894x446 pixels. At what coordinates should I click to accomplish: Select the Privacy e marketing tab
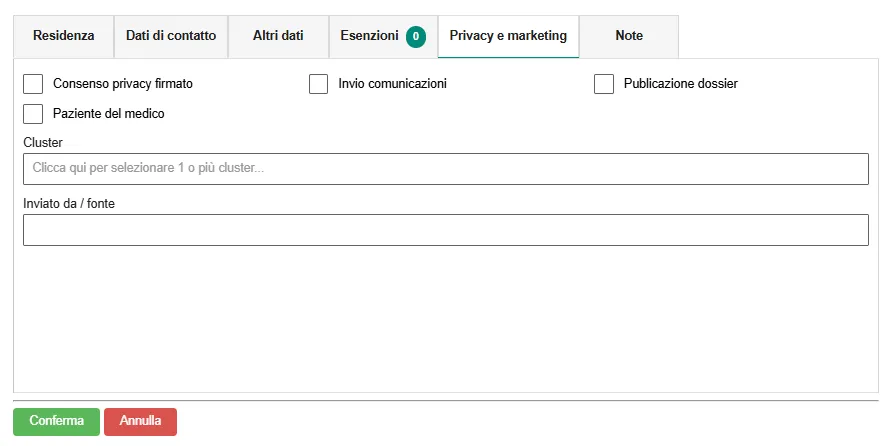(508, 36)
